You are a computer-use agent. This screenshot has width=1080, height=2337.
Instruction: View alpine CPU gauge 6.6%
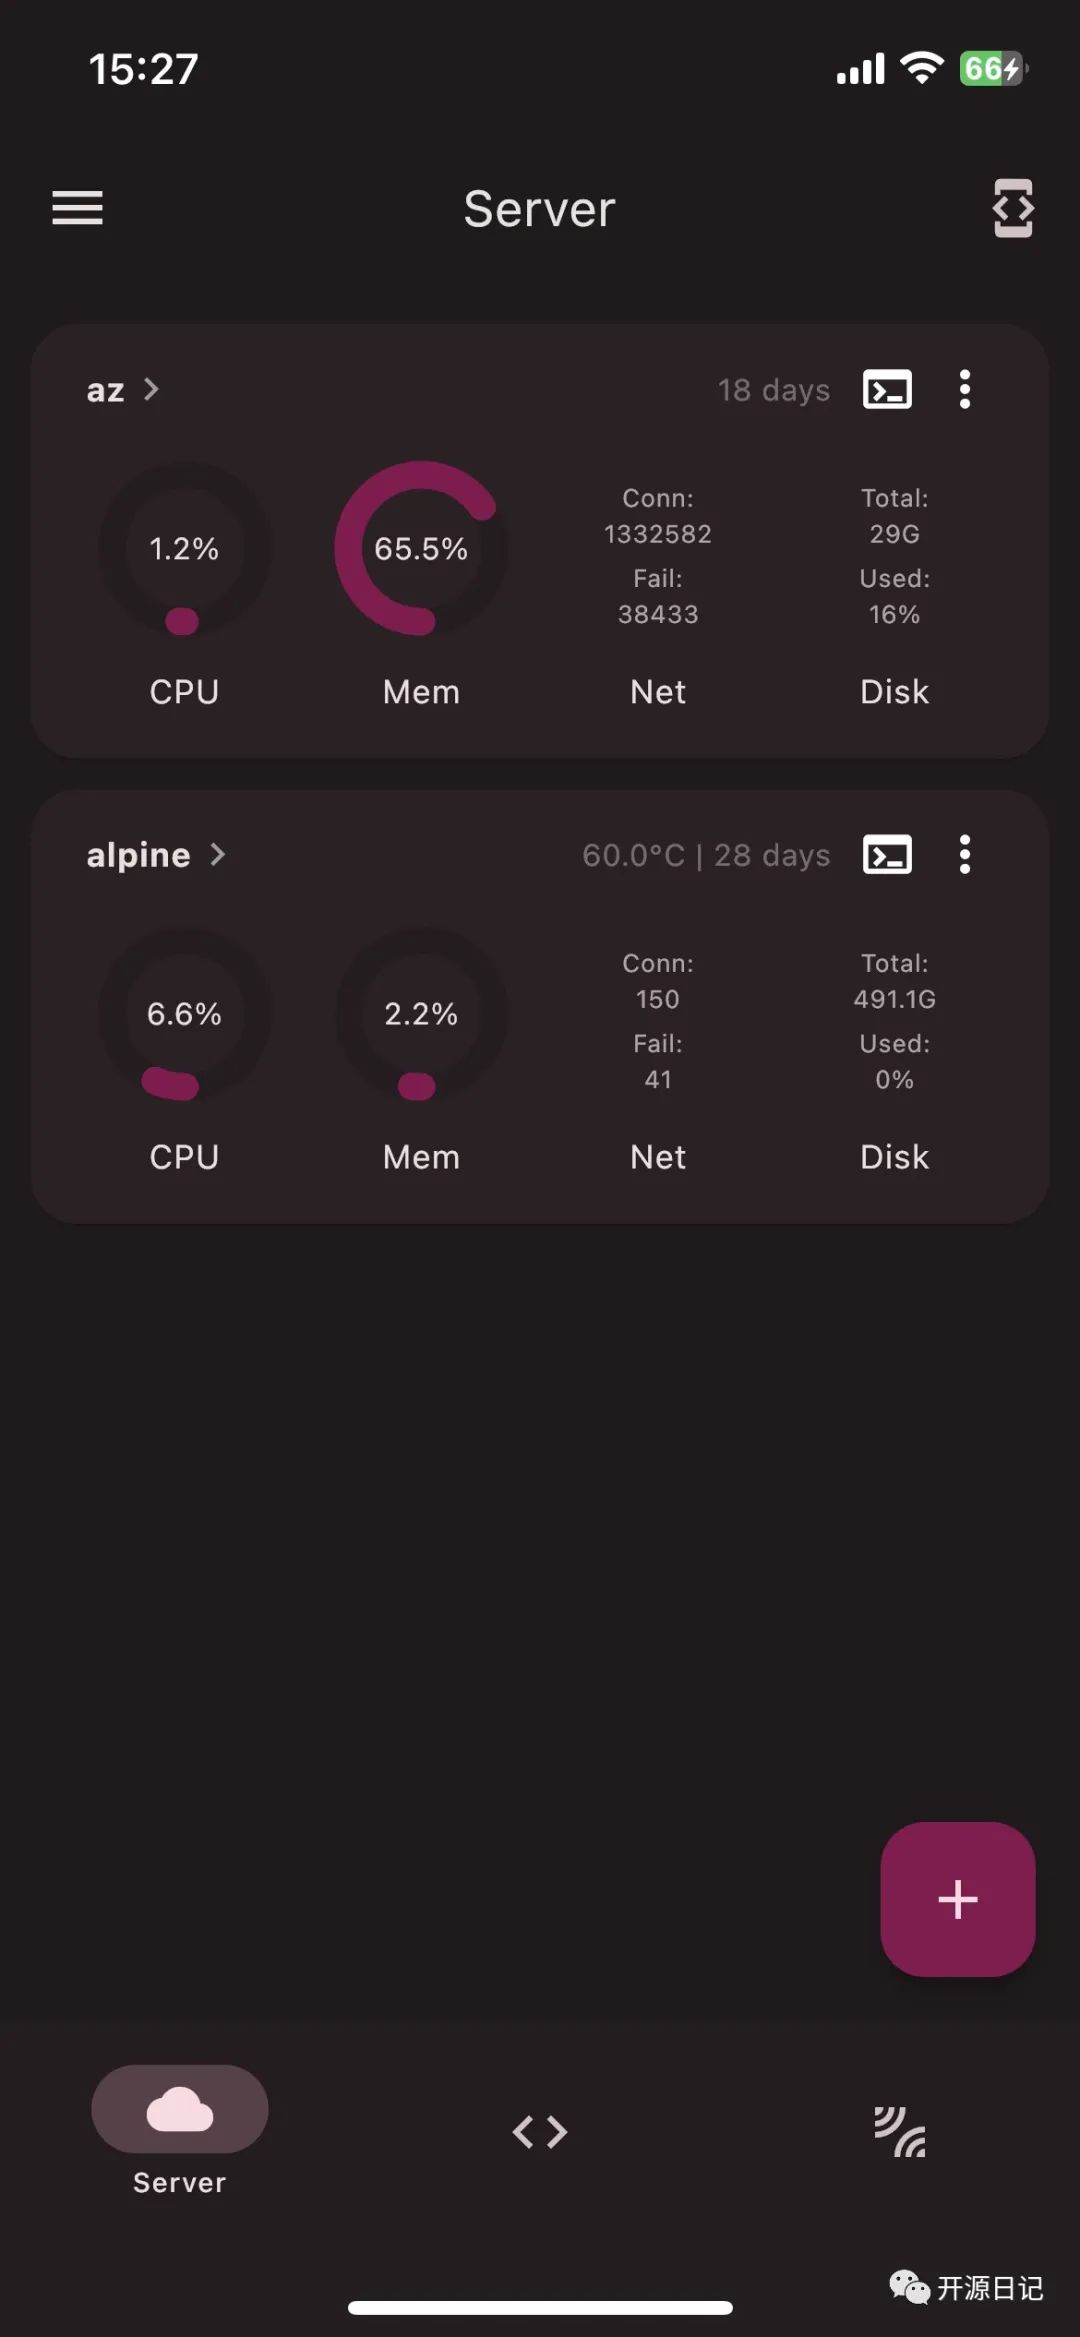point(184,1014)
